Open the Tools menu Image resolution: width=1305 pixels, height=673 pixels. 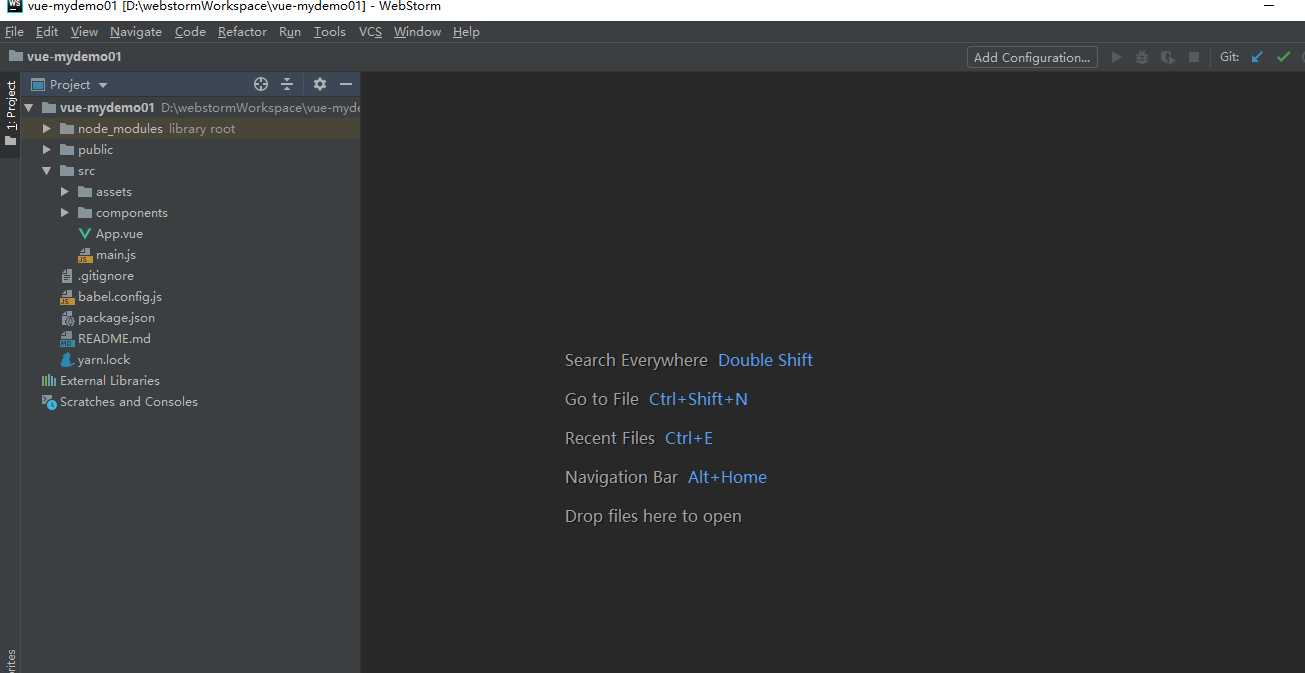329,32
